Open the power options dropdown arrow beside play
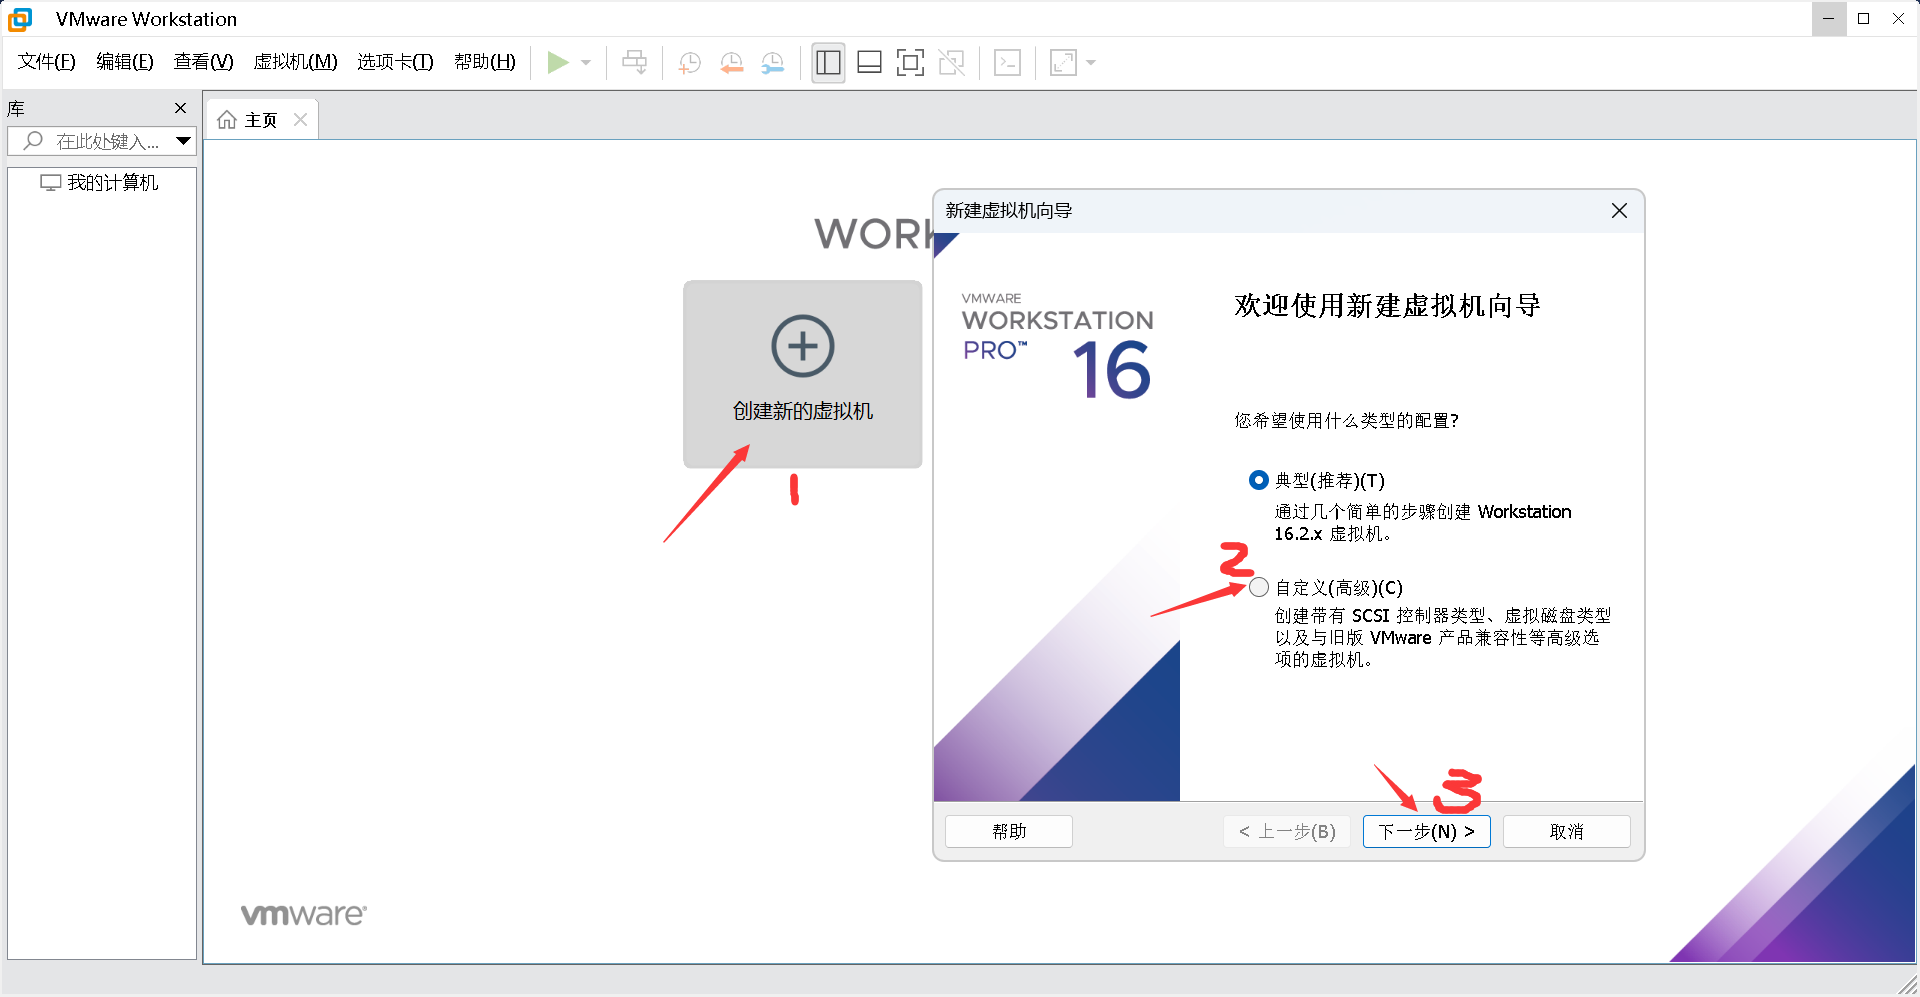 click(x=586, y=63)
